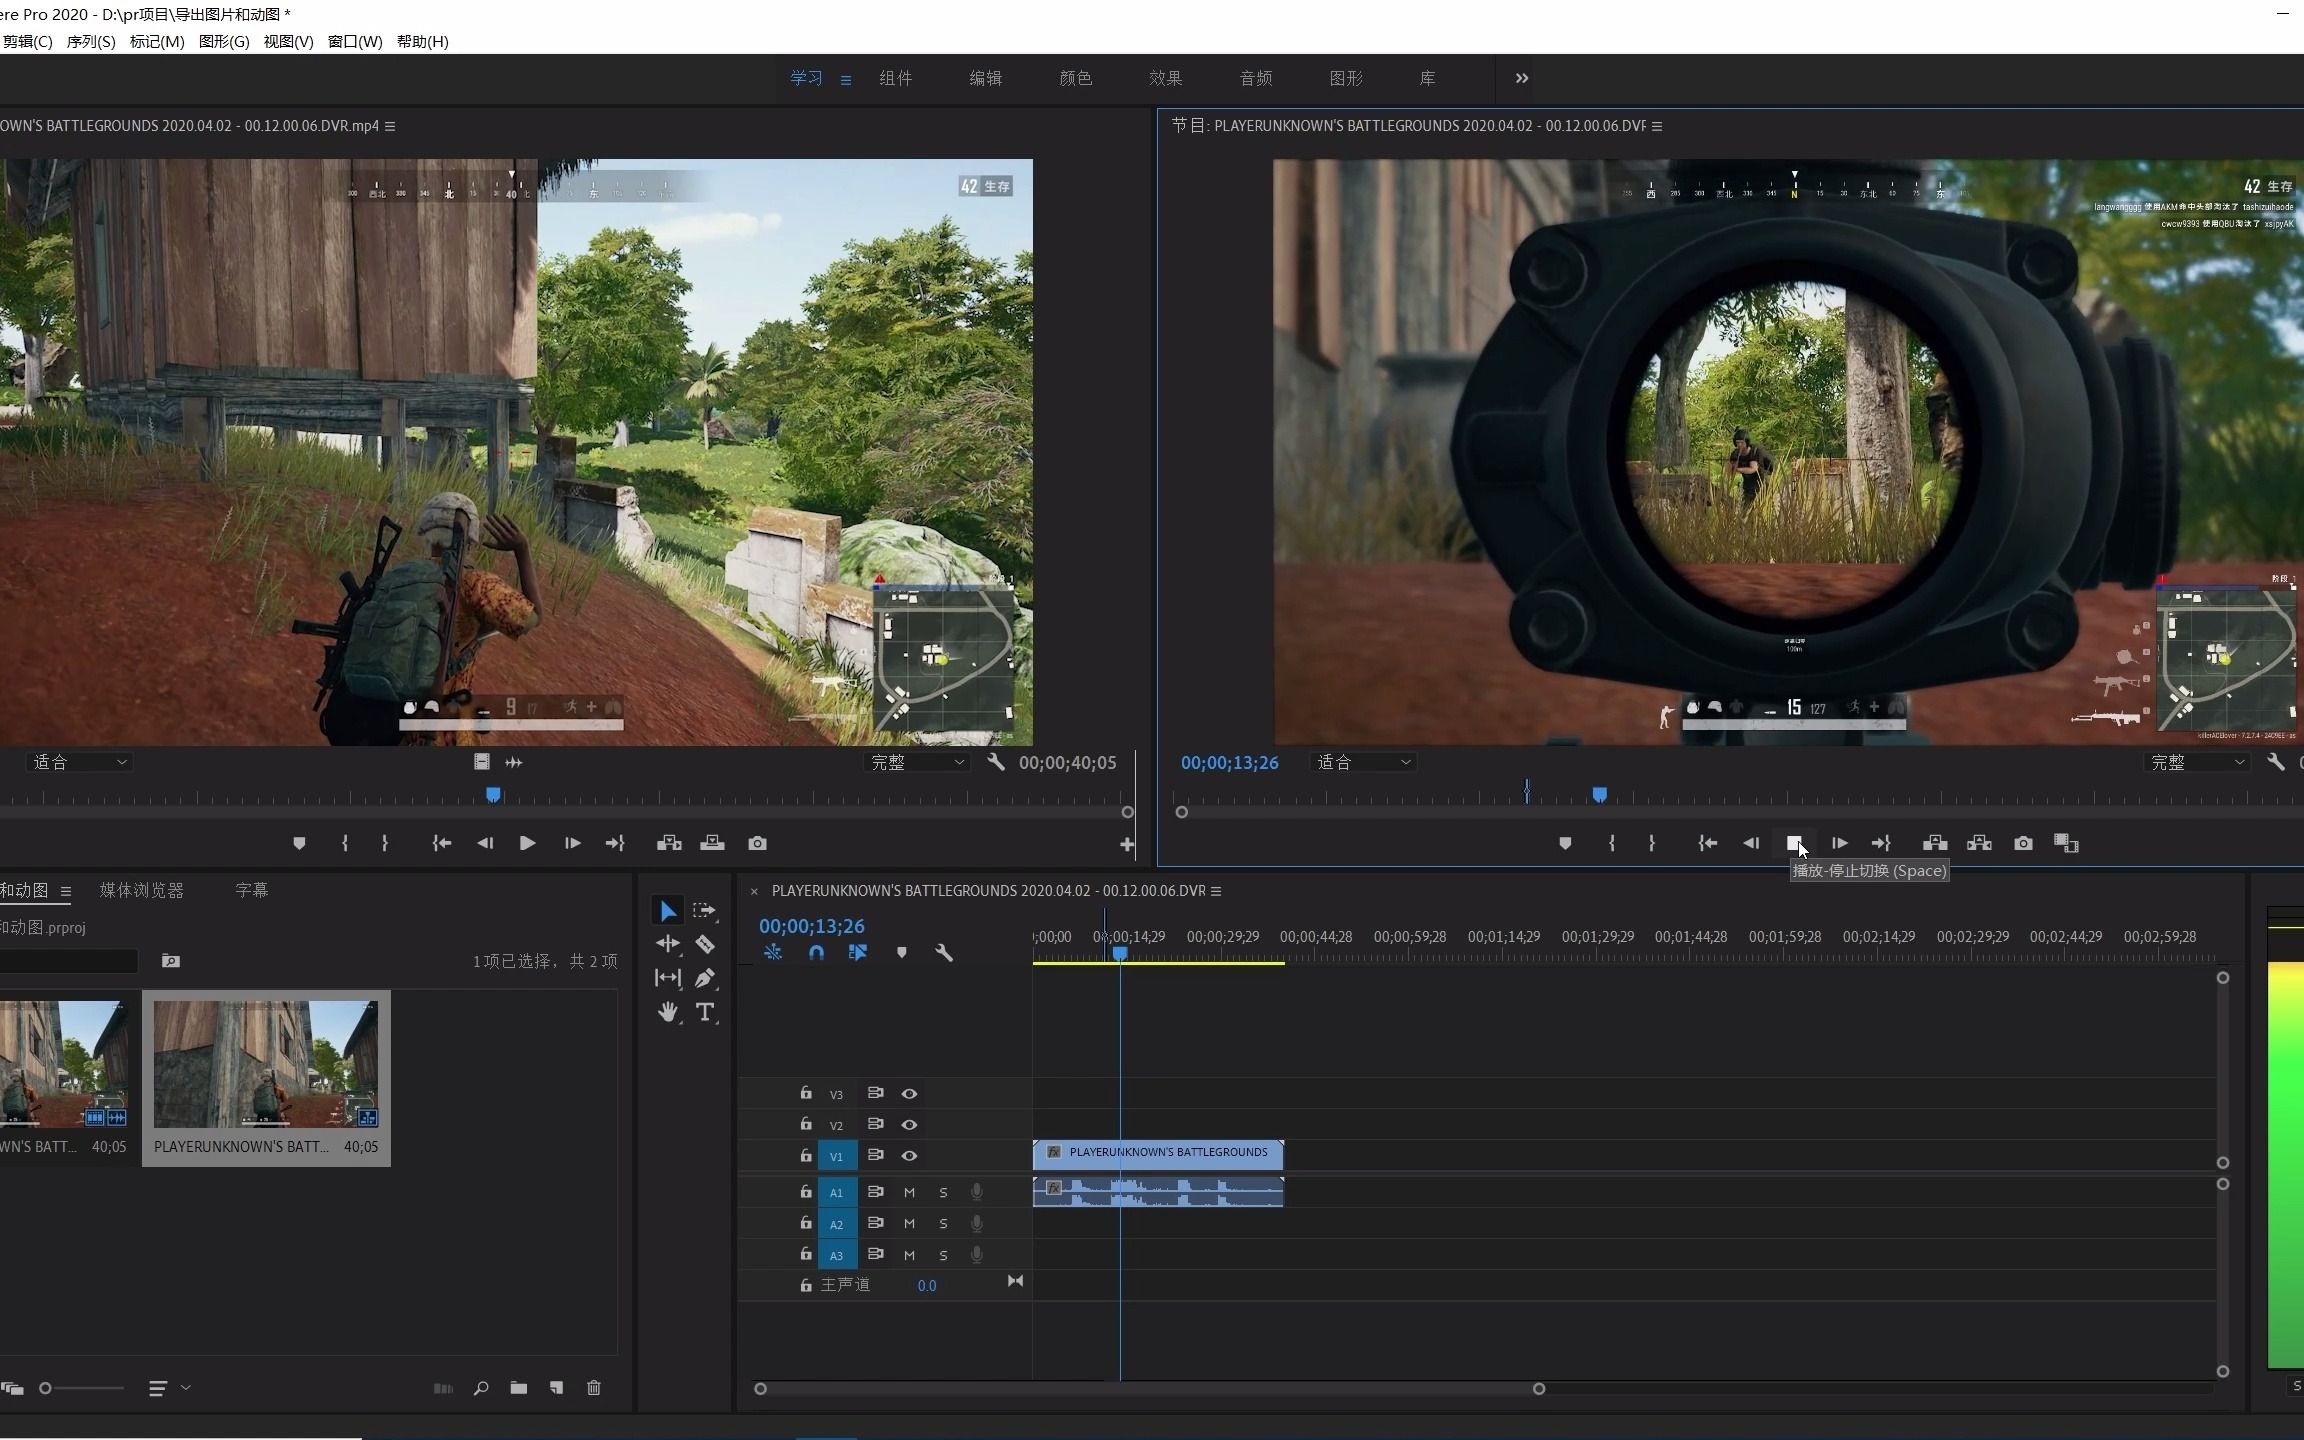Open Source monitor panel menu
The width and height of the screenshot is (2304, 1440).
pos(390,126)
